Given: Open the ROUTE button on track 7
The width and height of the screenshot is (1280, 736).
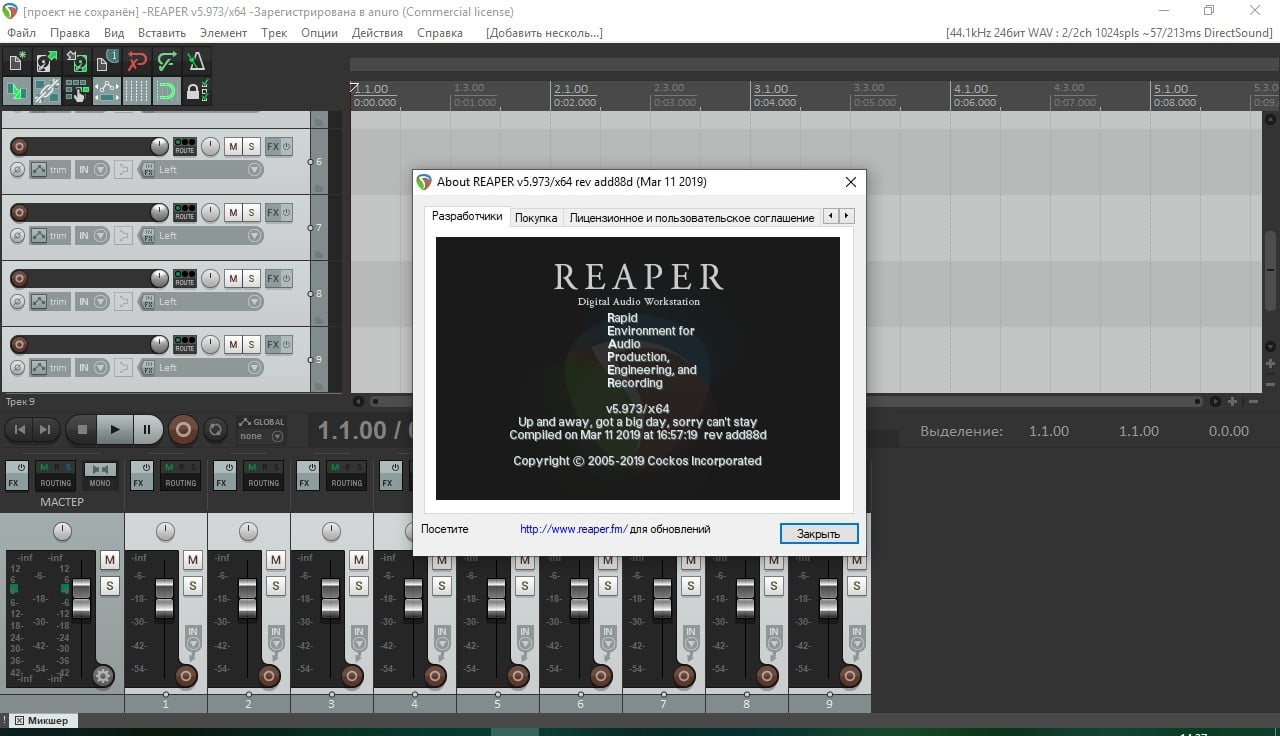Looking at the screenshot, I should click(x=185, y=212).
